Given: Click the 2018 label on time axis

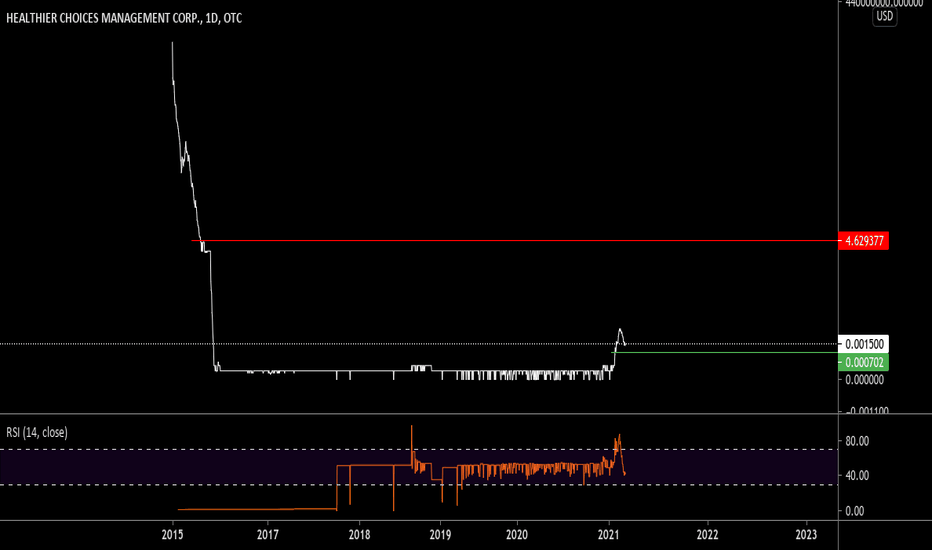Looking at the screenshot, I should pos(359,535).
